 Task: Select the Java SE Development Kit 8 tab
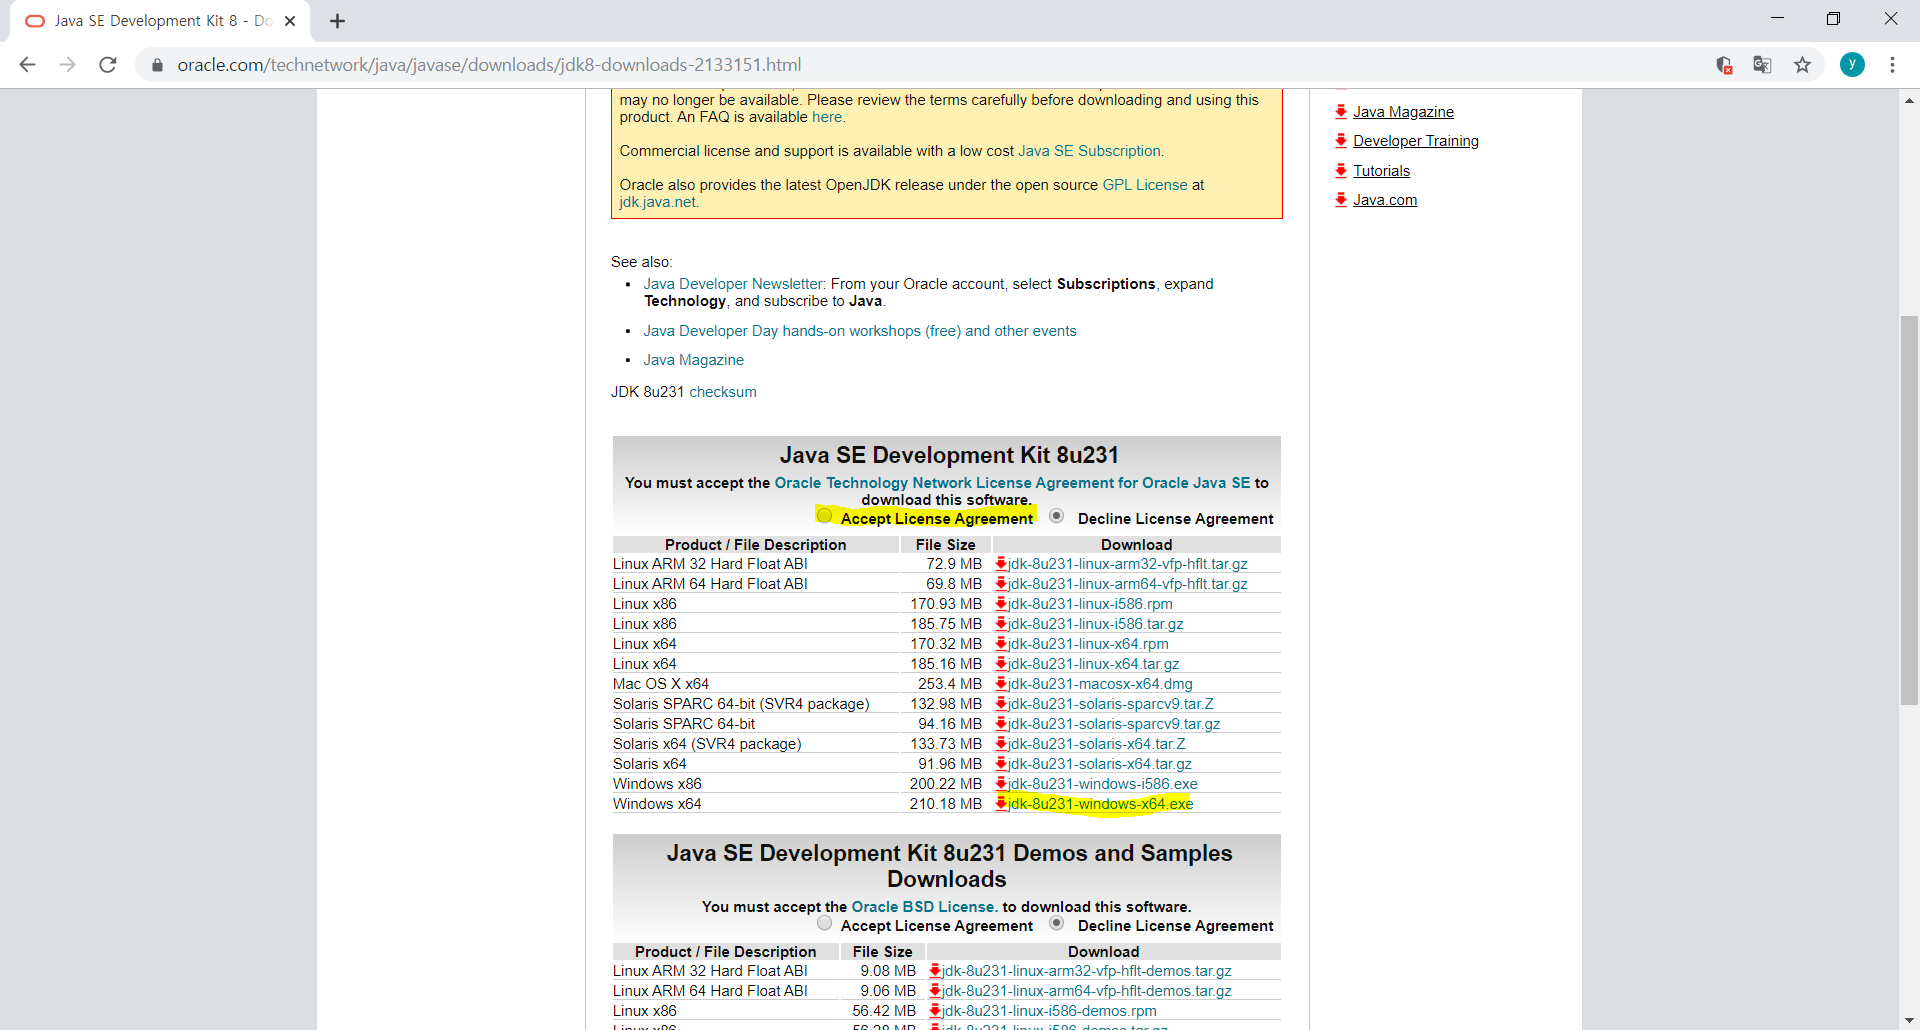pyautogui.click(x=160, y=21)
